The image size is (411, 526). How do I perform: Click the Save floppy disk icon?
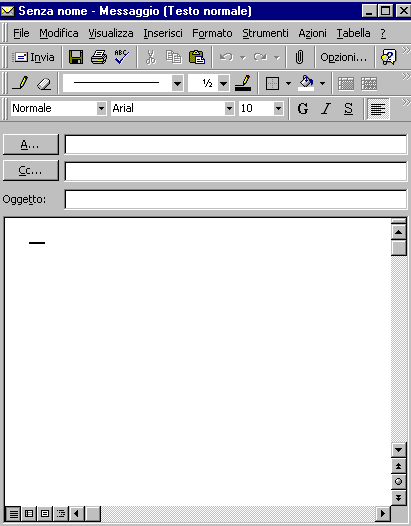click(x=76, y=57)
